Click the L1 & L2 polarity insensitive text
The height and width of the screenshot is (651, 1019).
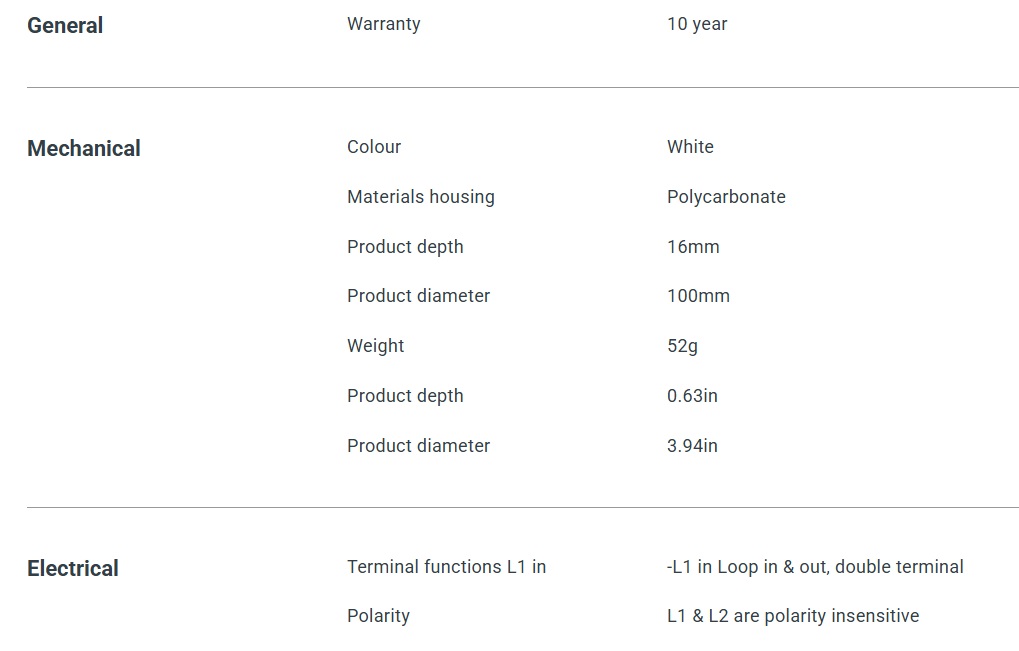792,616
